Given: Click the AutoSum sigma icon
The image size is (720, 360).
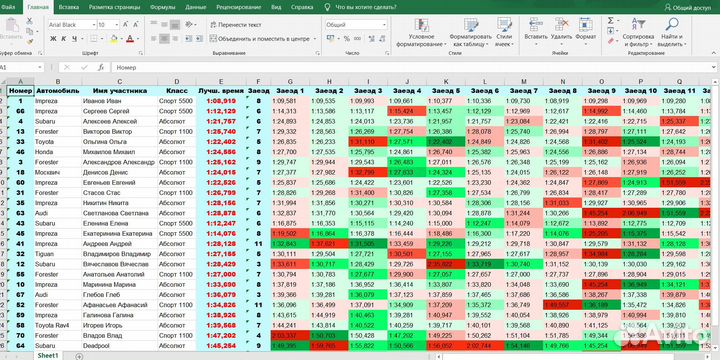Looking at the screenshot, I should coord(611,21).
